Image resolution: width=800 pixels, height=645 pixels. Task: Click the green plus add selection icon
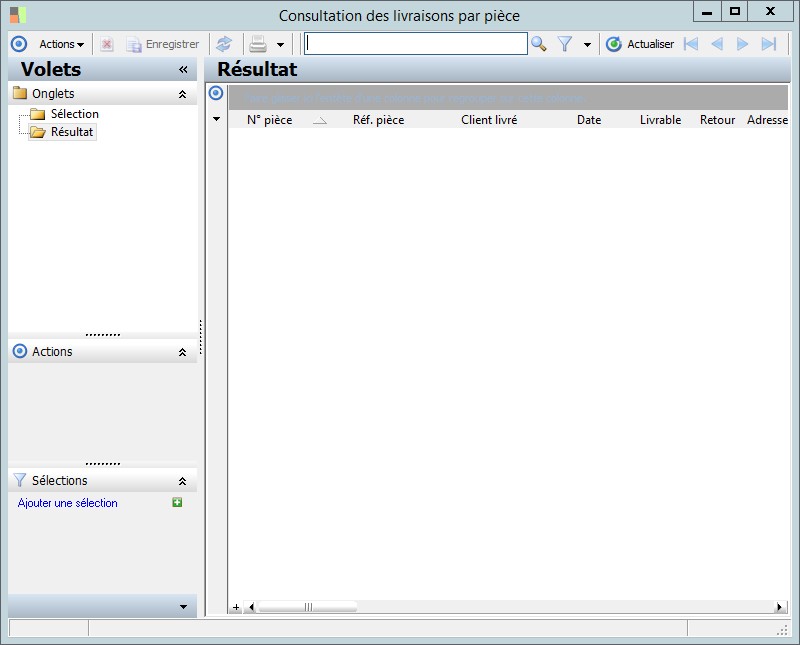click(177, 503)
